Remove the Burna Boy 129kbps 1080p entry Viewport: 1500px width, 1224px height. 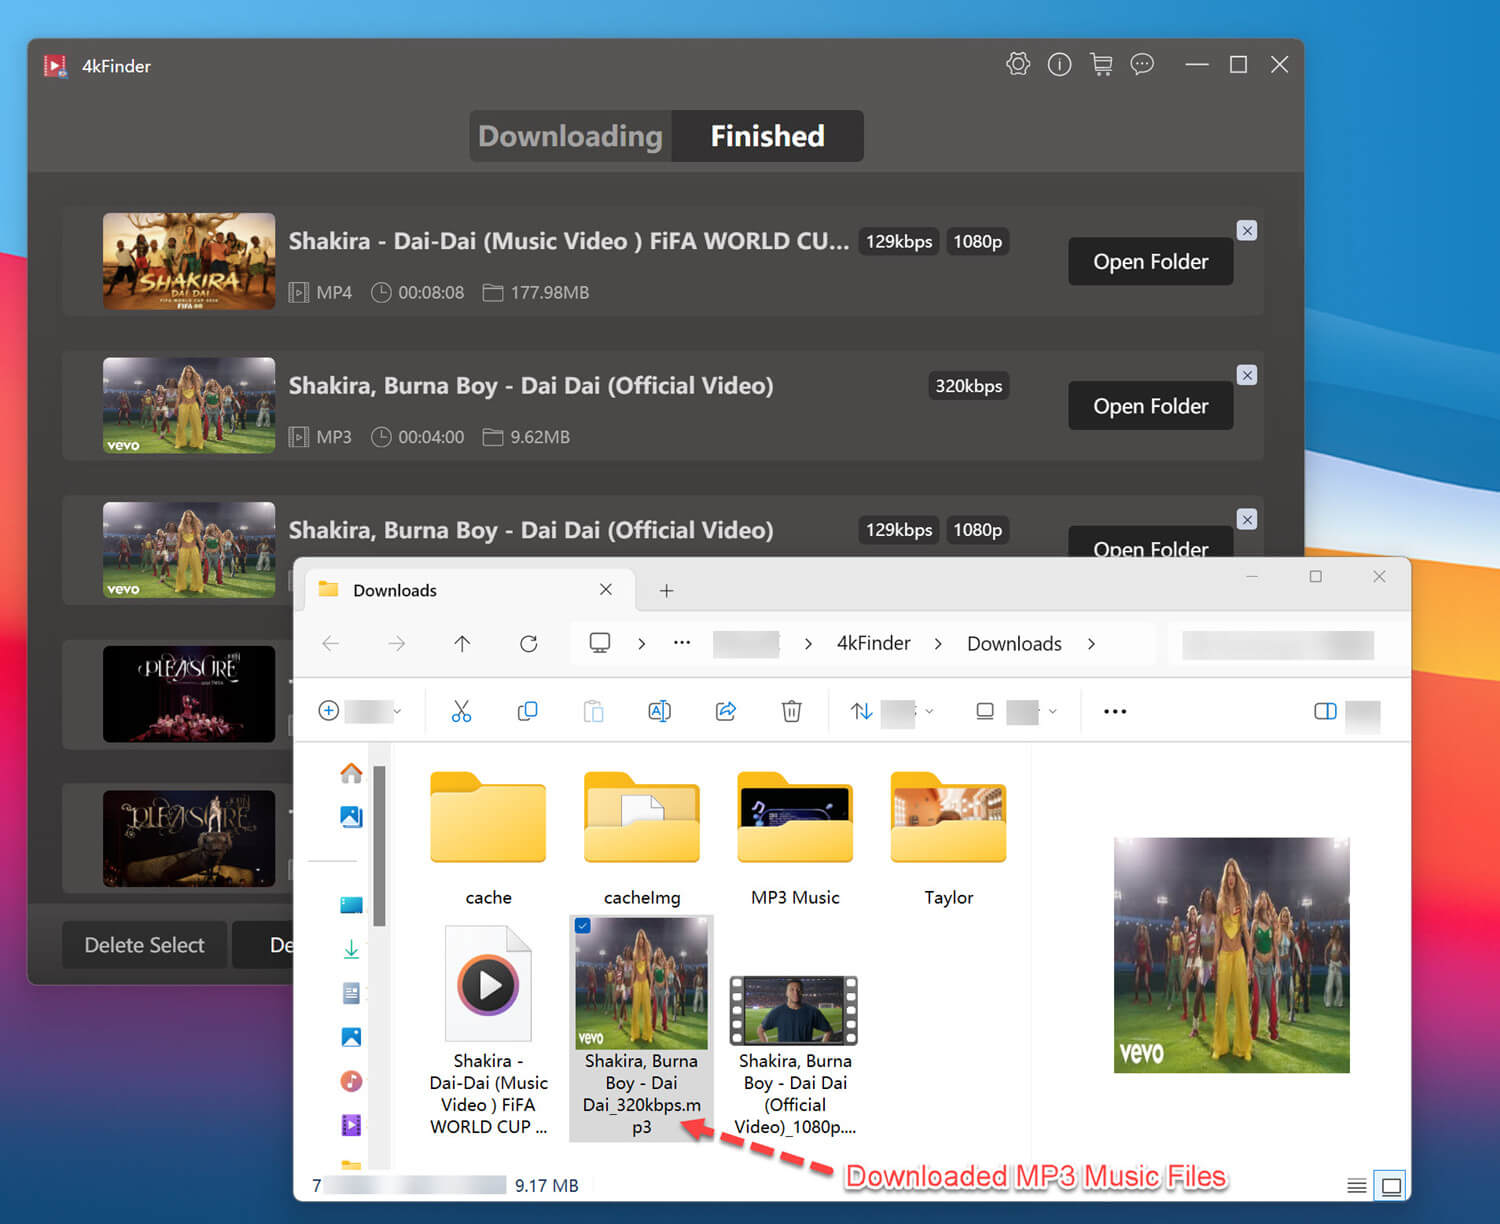(1247, 520)
